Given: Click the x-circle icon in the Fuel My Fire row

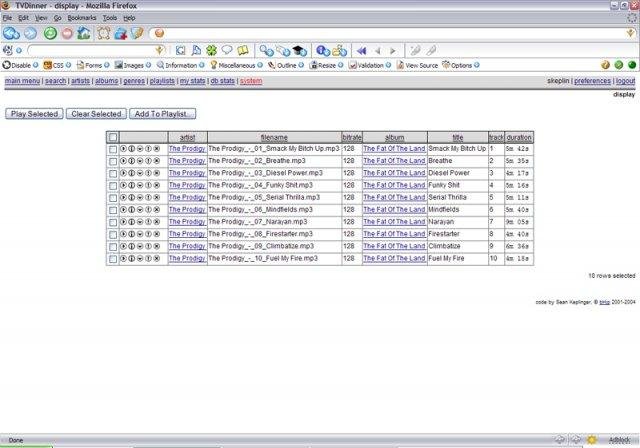Looking at the screenshot, I should coord(156,259).
